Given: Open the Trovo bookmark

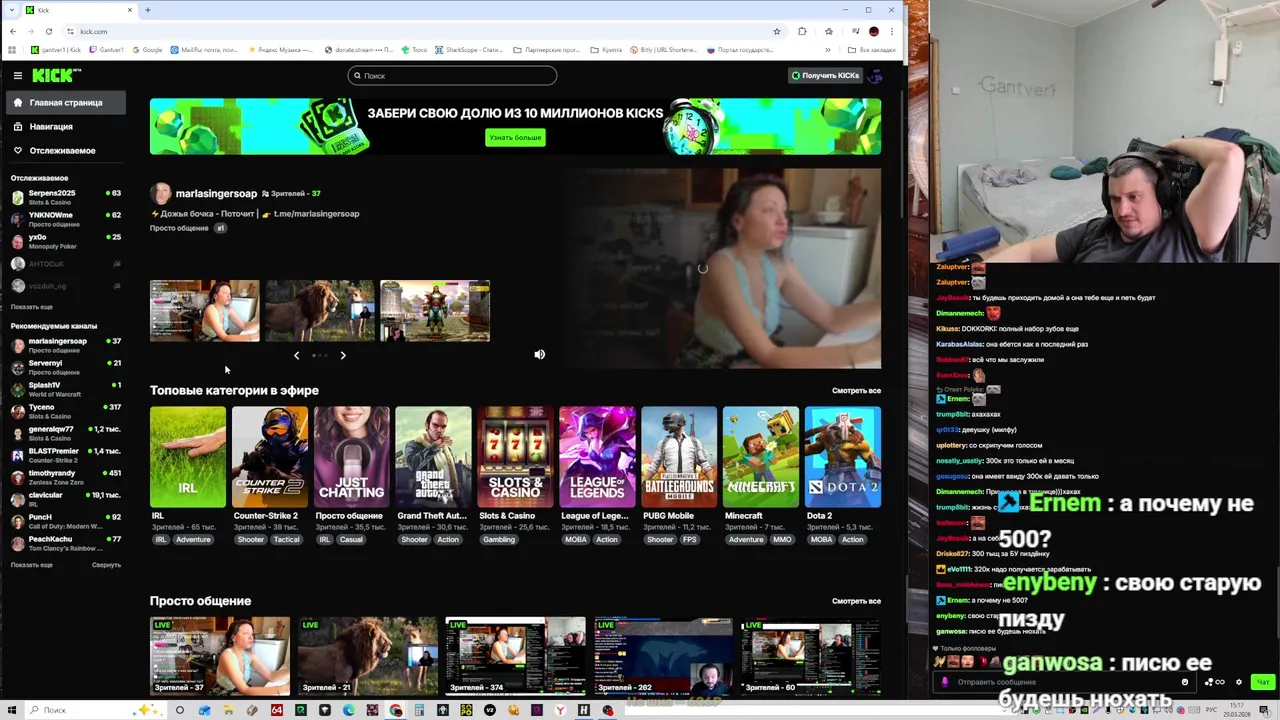Looking at the screenshot, I should click(413, 50).
